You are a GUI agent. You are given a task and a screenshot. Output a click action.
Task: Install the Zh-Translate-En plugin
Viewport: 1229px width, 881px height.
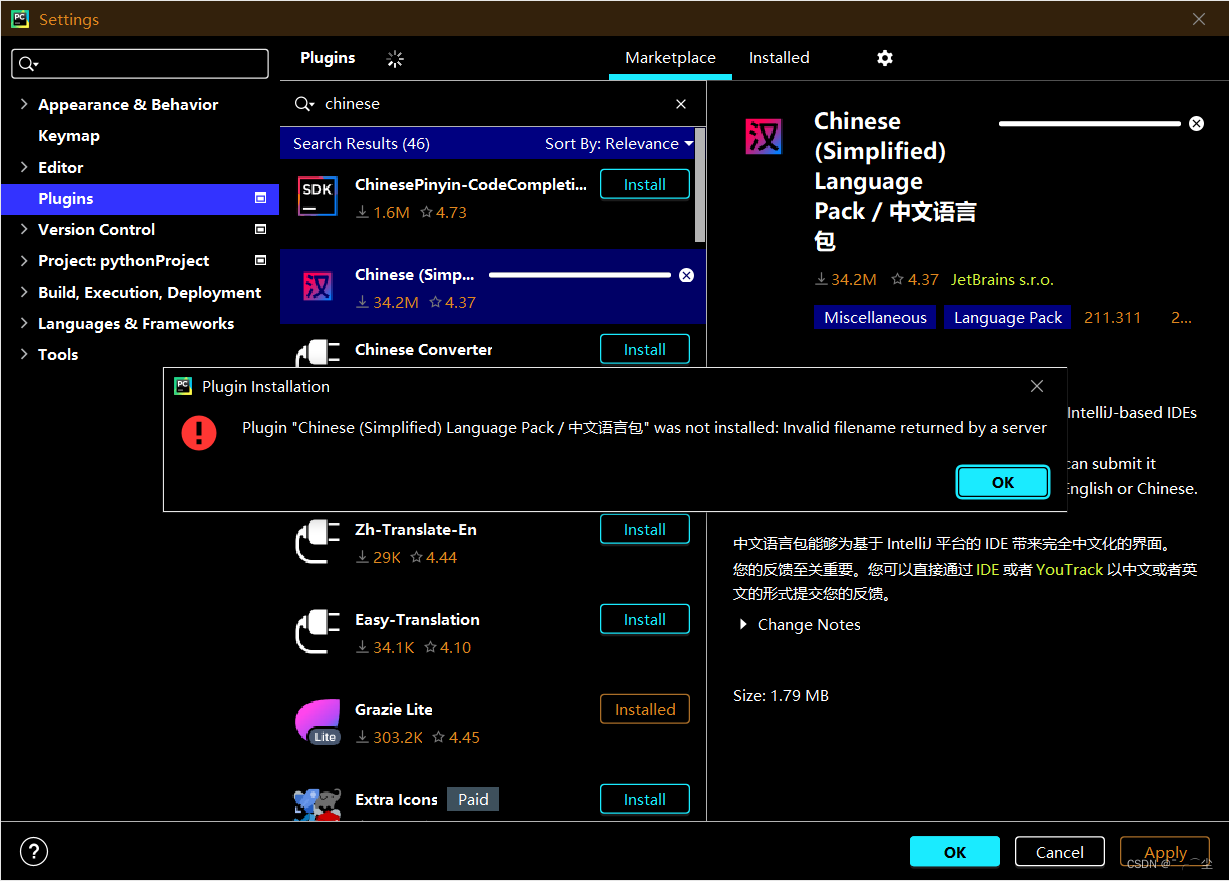click(x=645, y=529)
